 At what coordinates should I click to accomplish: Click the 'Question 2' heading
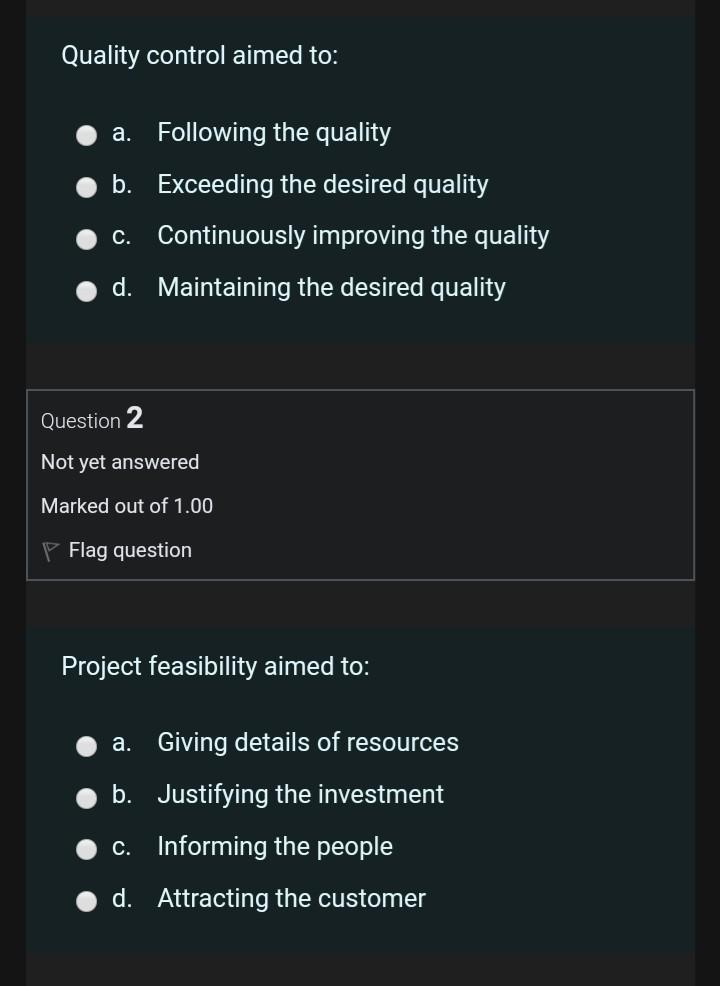click(x=92, y=420)
